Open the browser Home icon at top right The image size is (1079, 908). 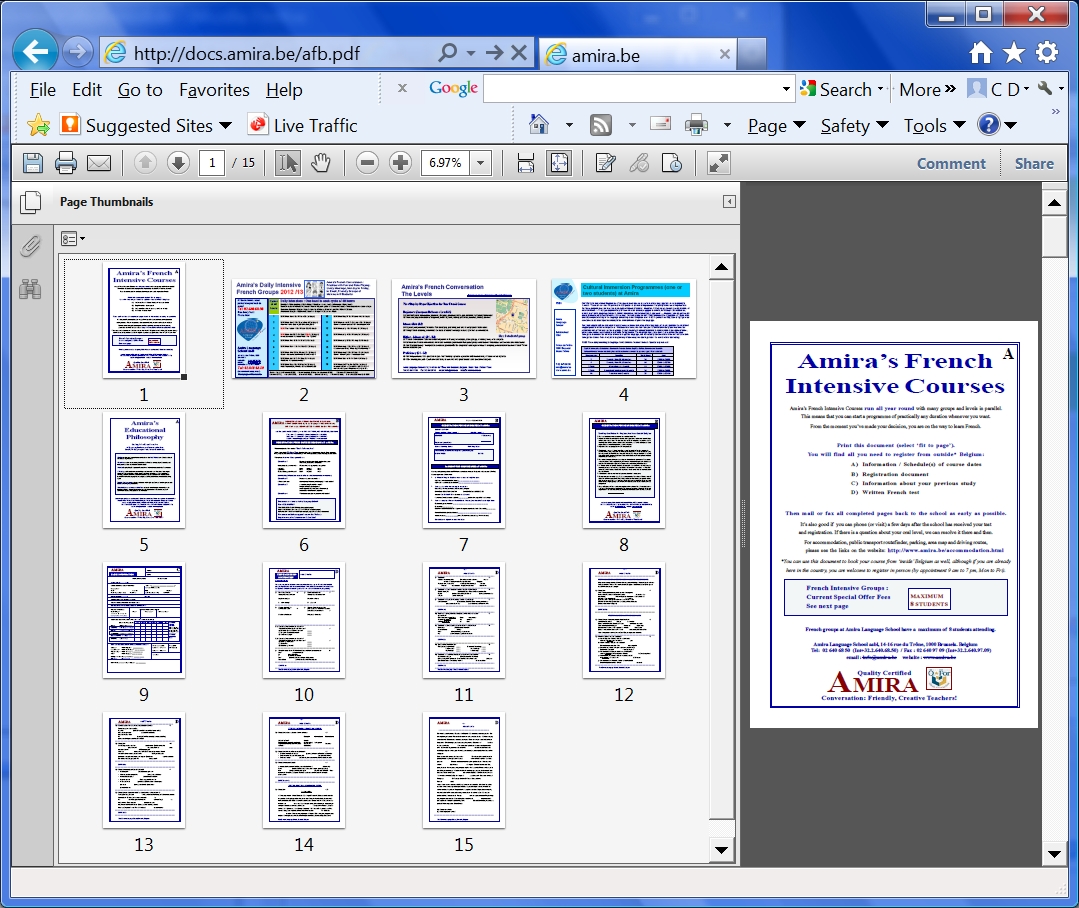pos(981,52)
